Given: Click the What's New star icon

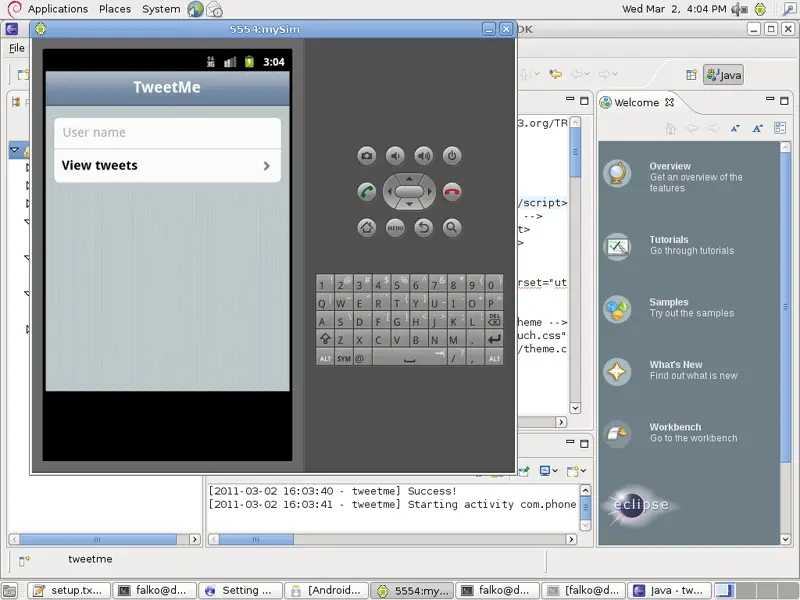Looking at the screenshot, I should point(617,371).
